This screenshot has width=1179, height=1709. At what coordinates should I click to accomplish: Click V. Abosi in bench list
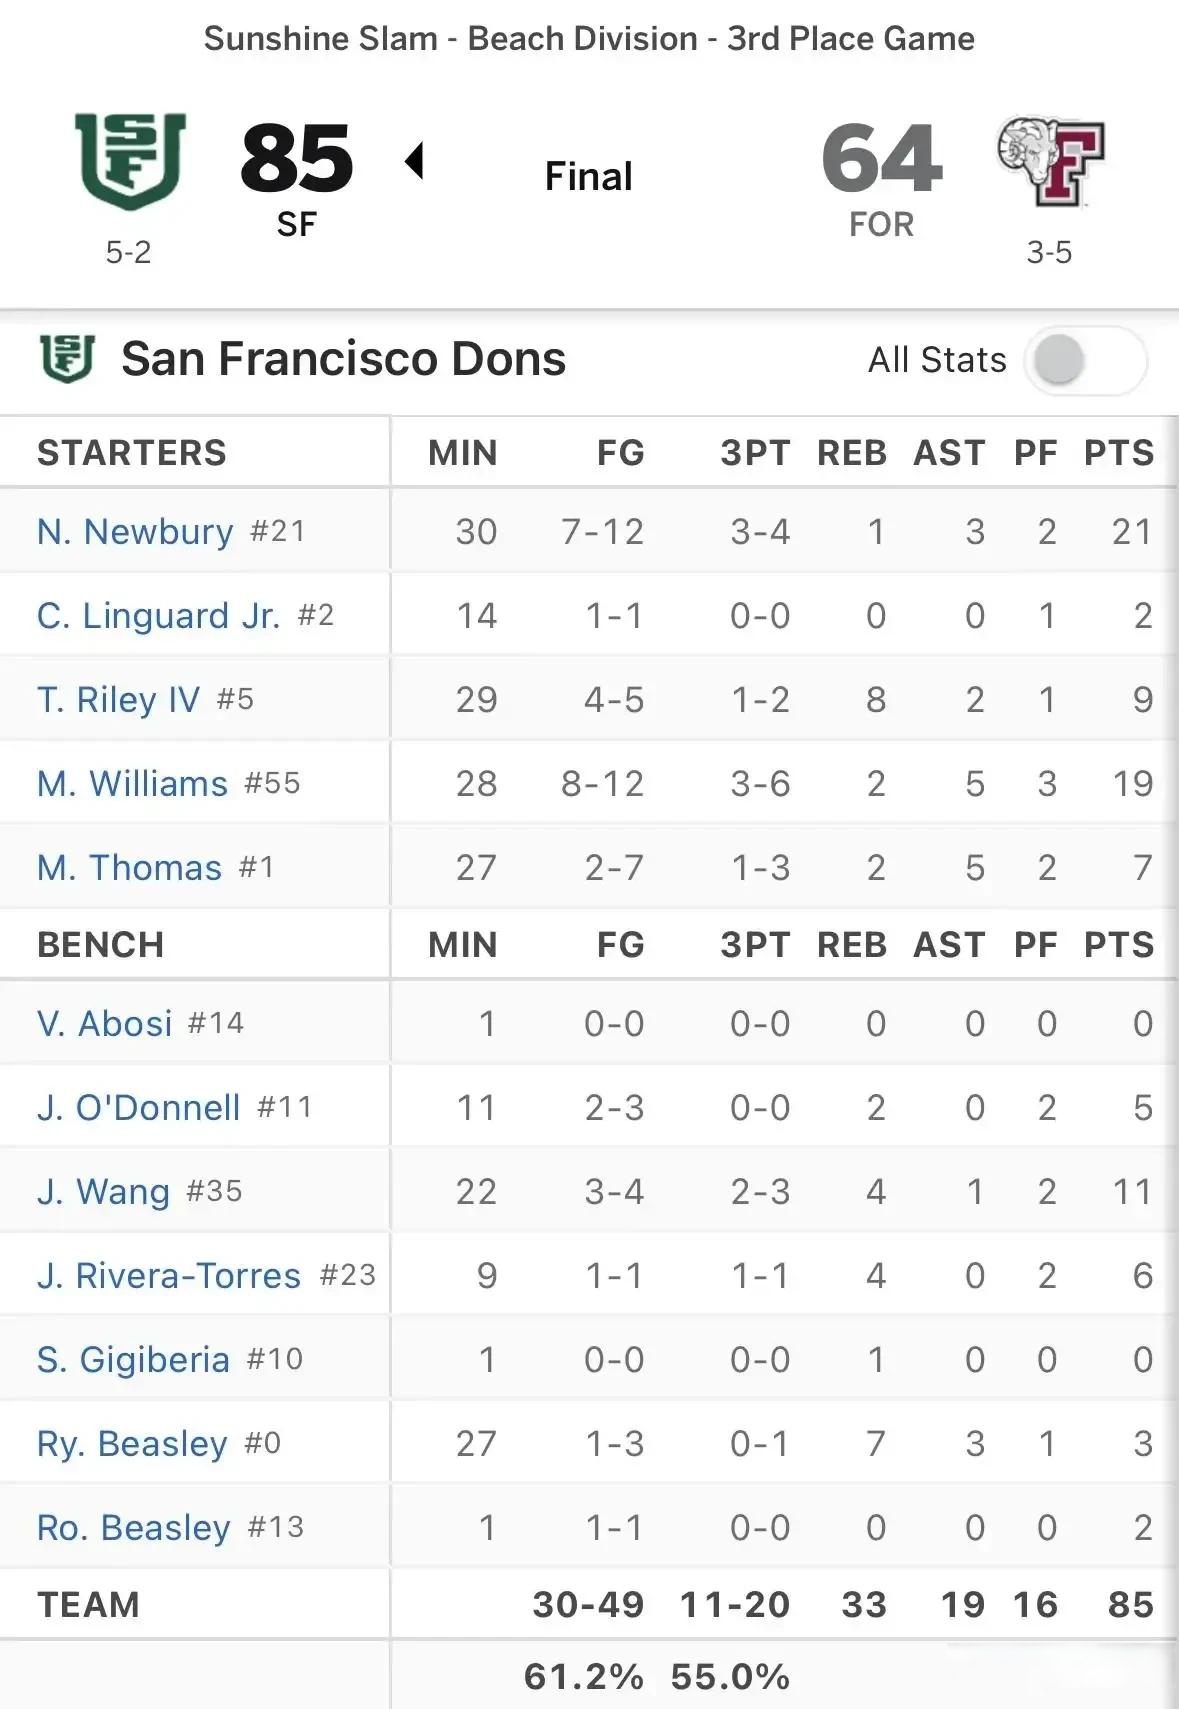104,1023
